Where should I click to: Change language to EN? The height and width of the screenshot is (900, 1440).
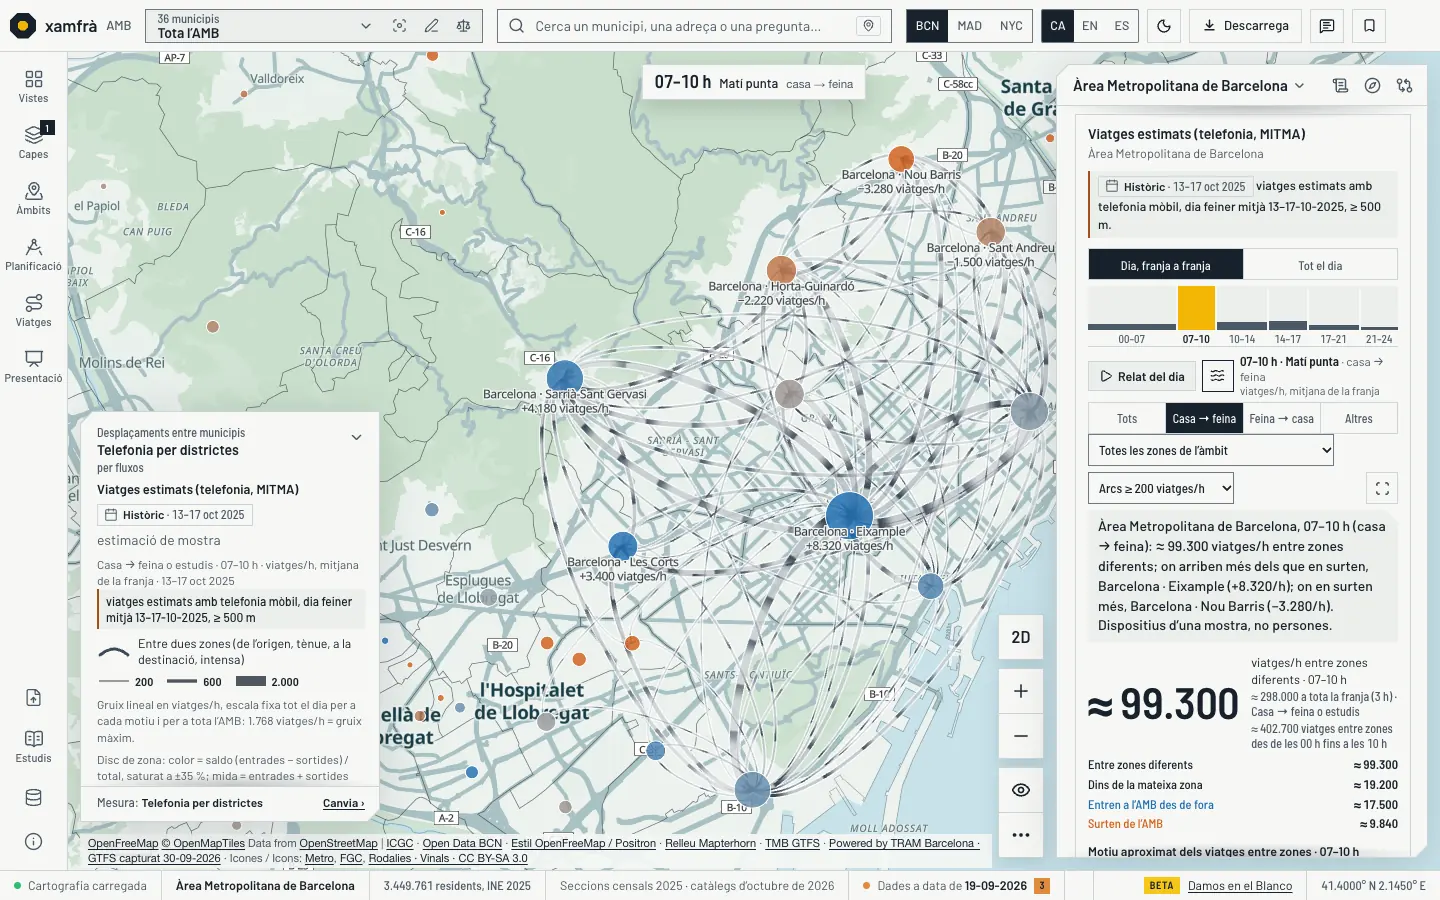(1090, 26)
